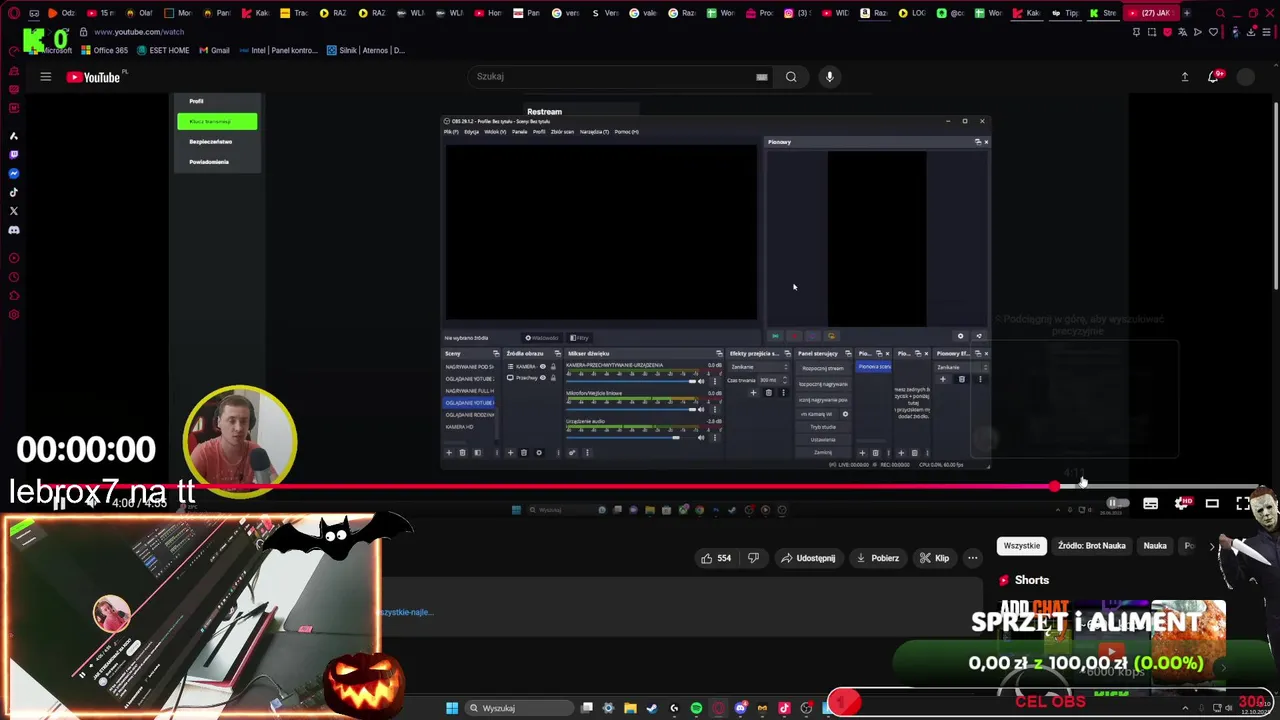Click the magnifier search button

point(791,77)
